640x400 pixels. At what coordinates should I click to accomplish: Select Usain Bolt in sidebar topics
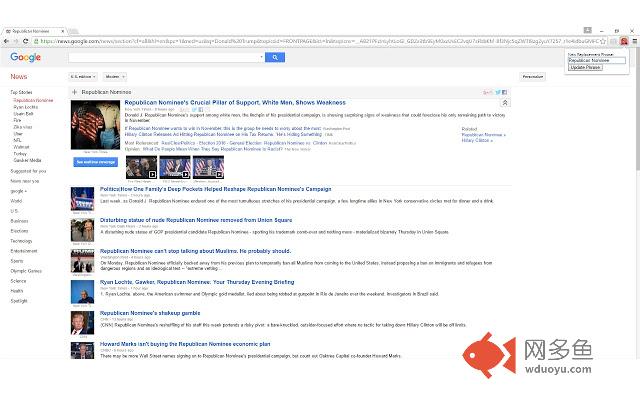pos(23,114)
